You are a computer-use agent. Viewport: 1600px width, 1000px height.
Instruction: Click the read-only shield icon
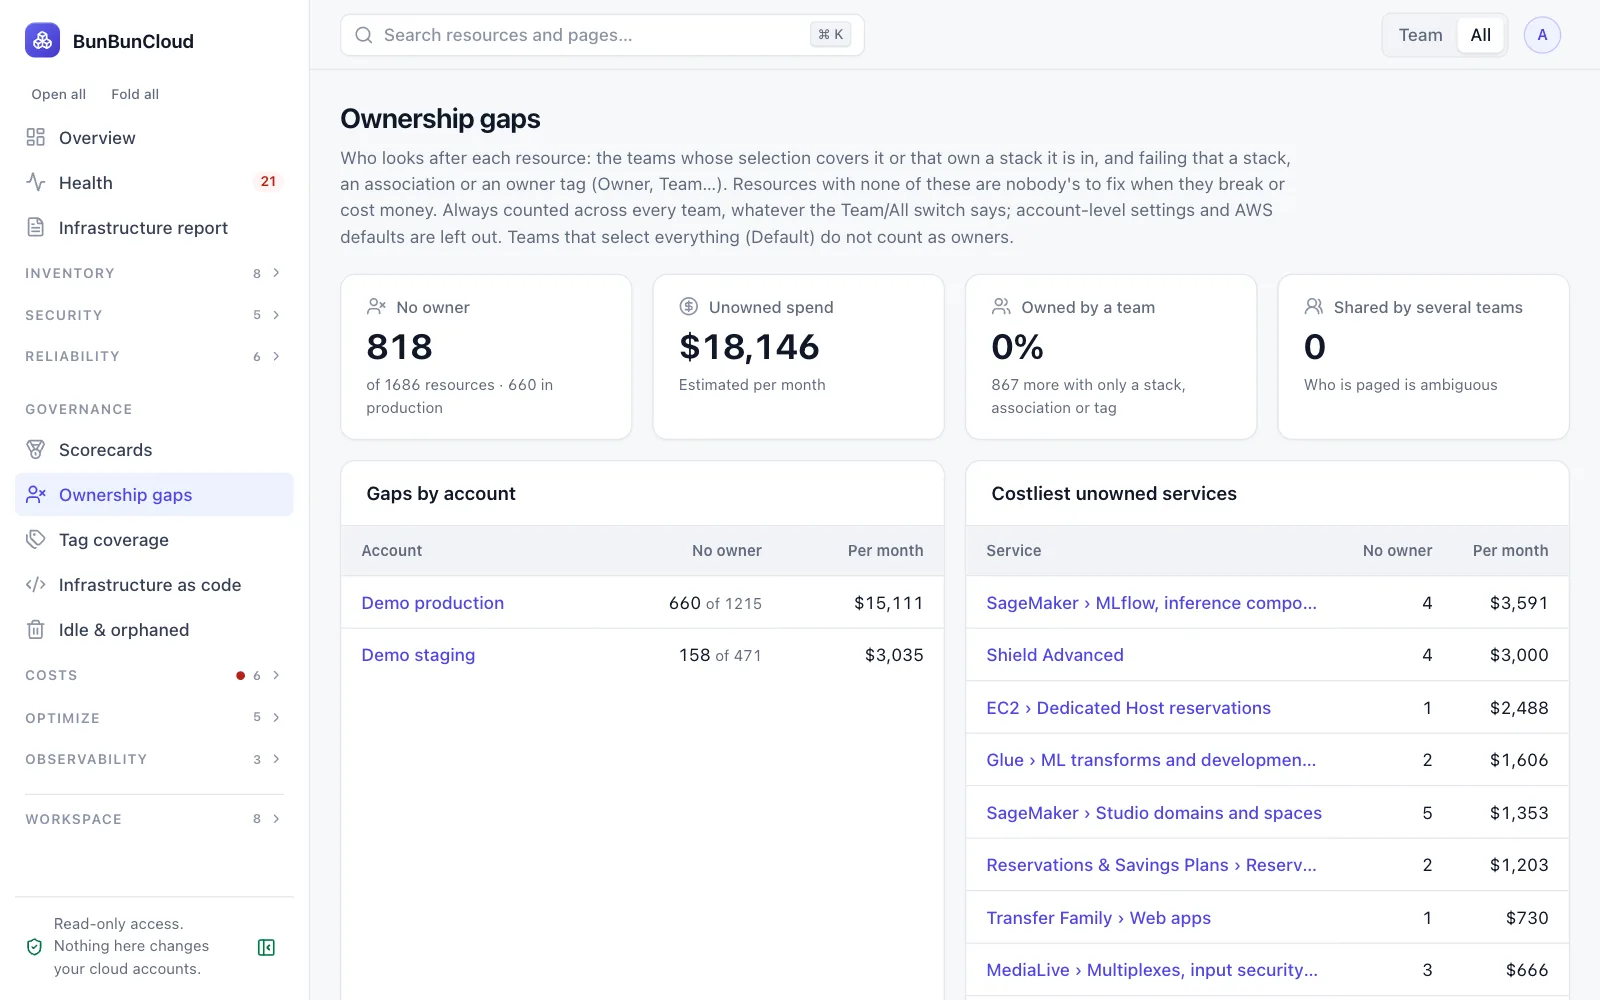[34, 947]
